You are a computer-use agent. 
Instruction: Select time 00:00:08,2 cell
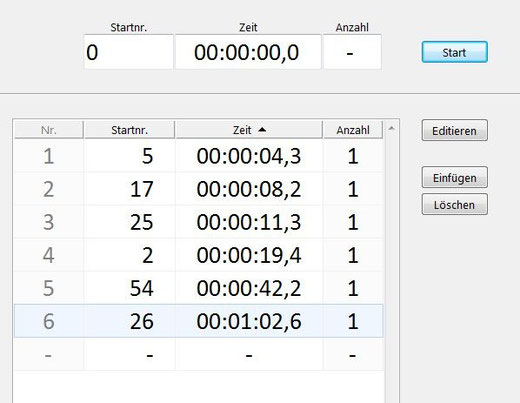[249, 189]
